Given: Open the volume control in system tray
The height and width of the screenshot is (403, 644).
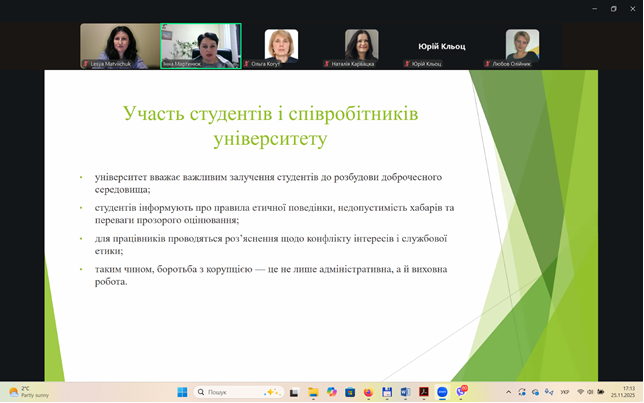Looking at the screenshot, I should 591,392.
